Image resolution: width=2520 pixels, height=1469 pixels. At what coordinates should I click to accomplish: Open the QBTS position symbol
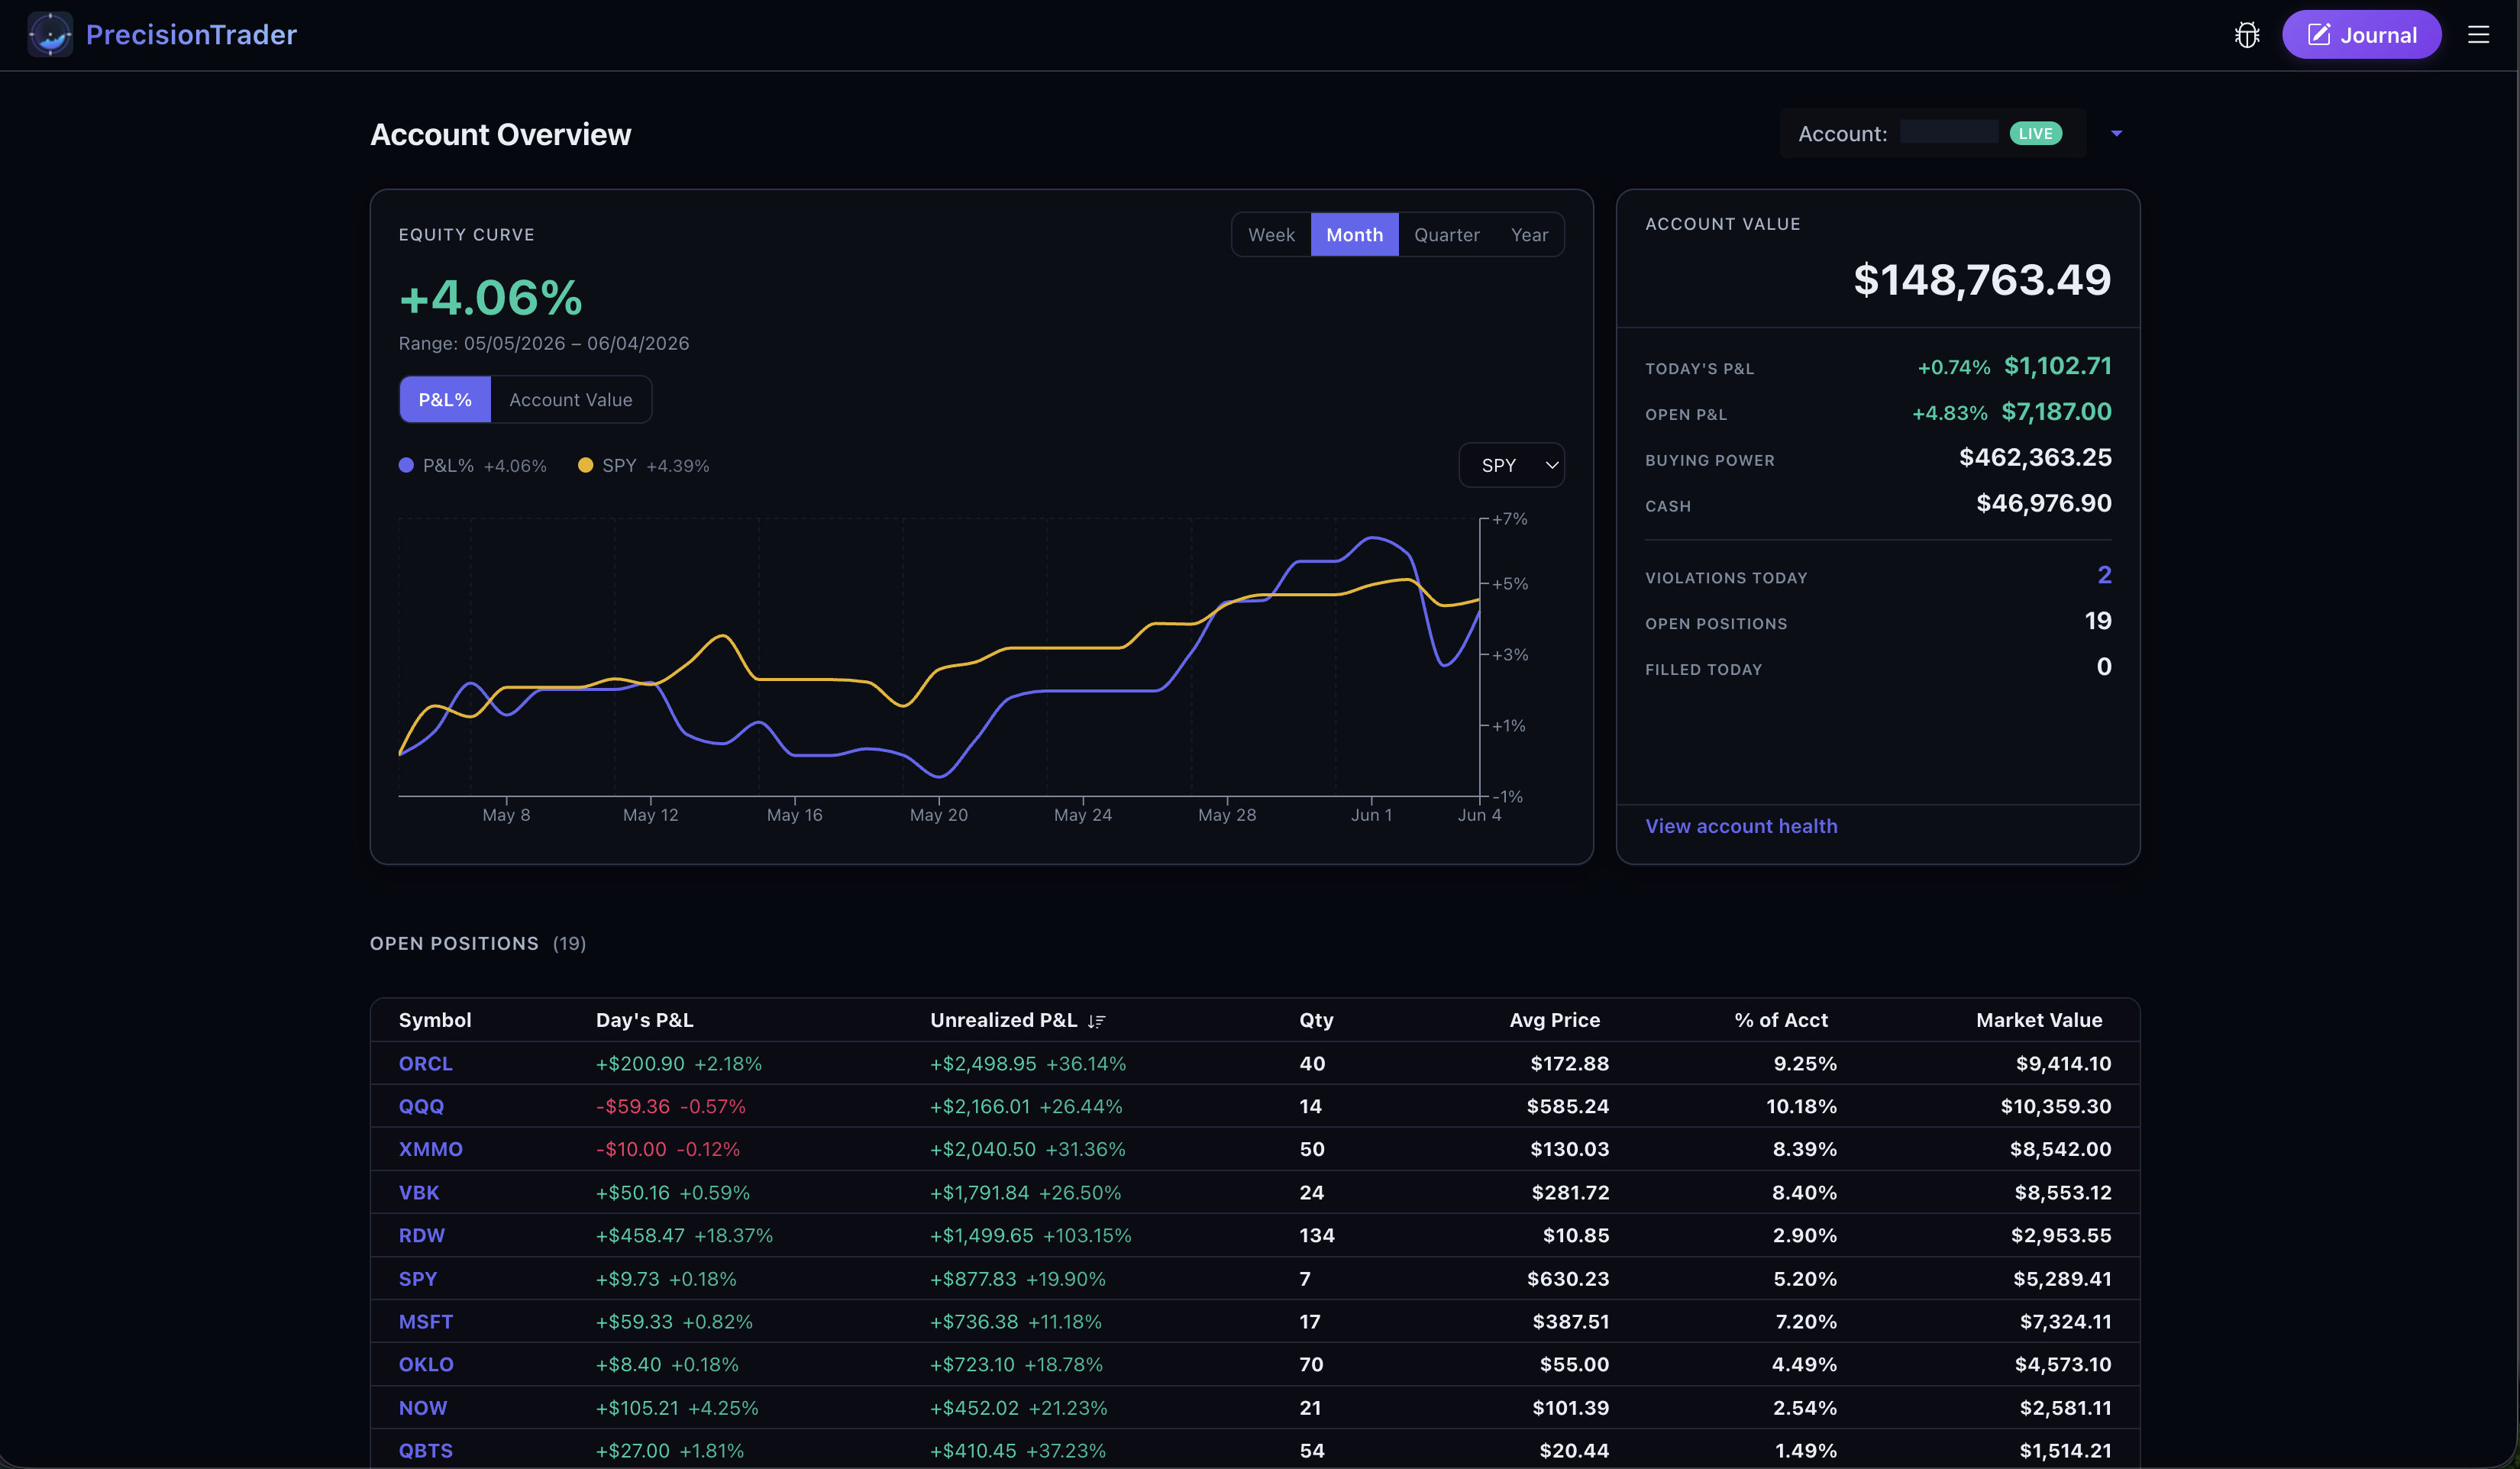tap(426, 1451)
